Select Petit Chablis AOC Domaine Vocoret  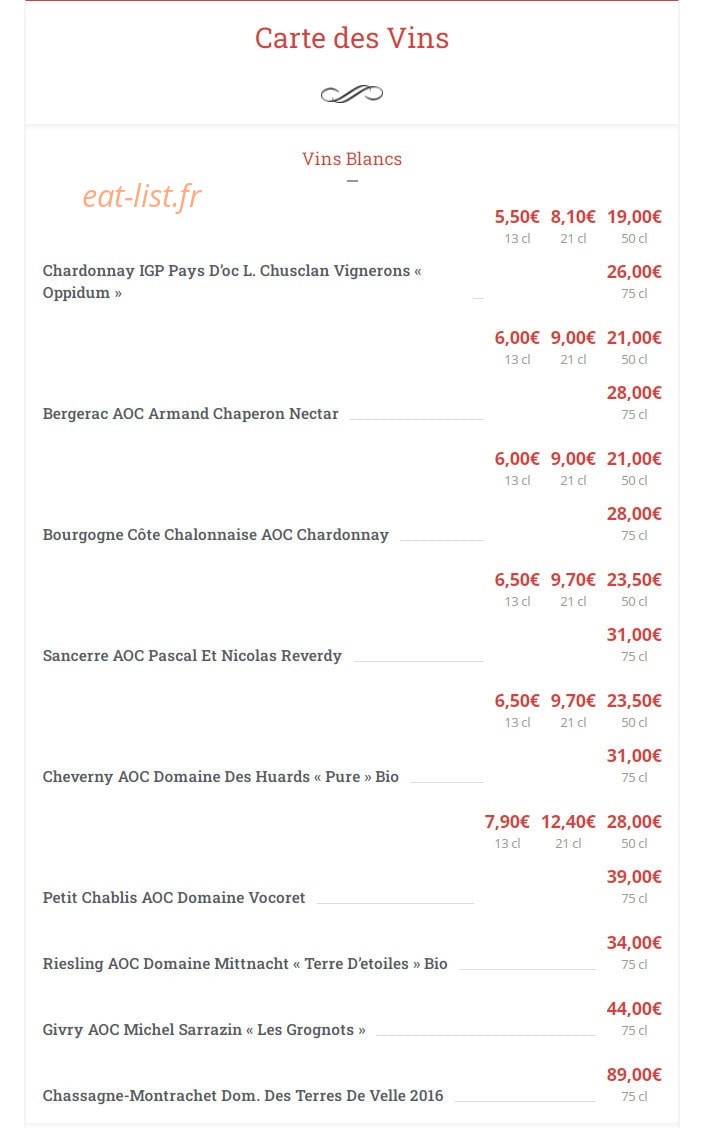point(173,897)
